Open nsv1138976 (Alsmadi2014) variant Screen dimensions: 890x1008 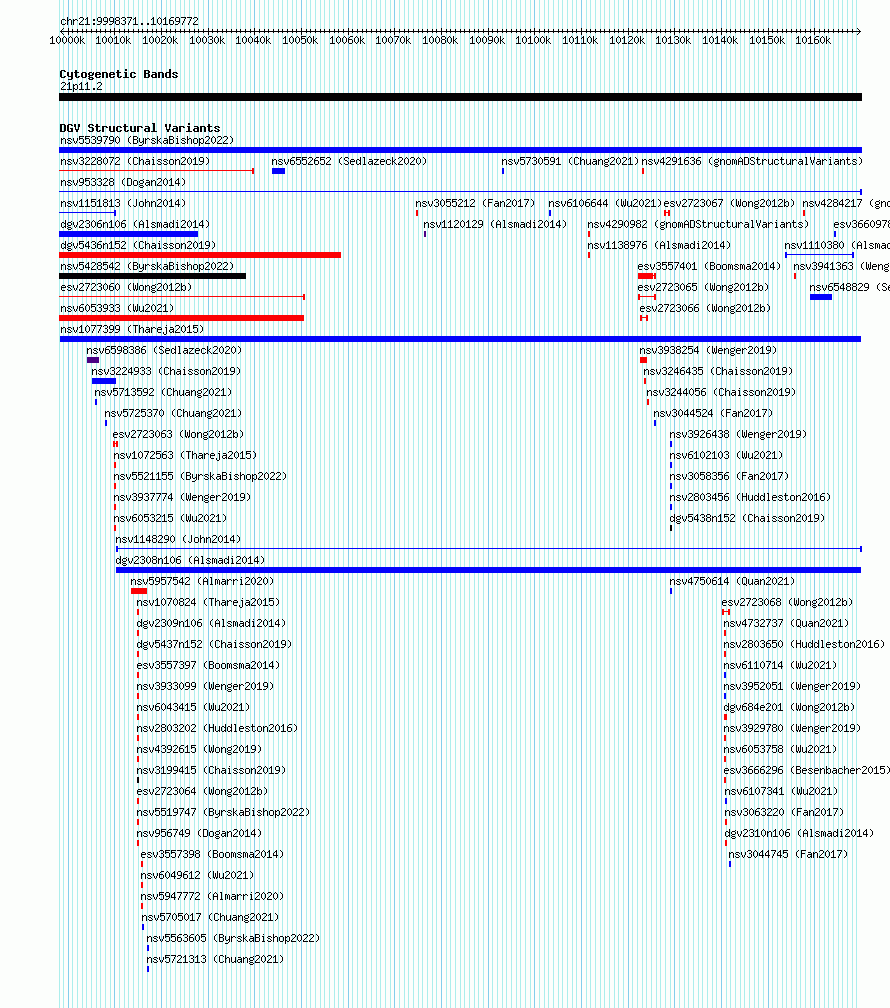coord(659,246)
